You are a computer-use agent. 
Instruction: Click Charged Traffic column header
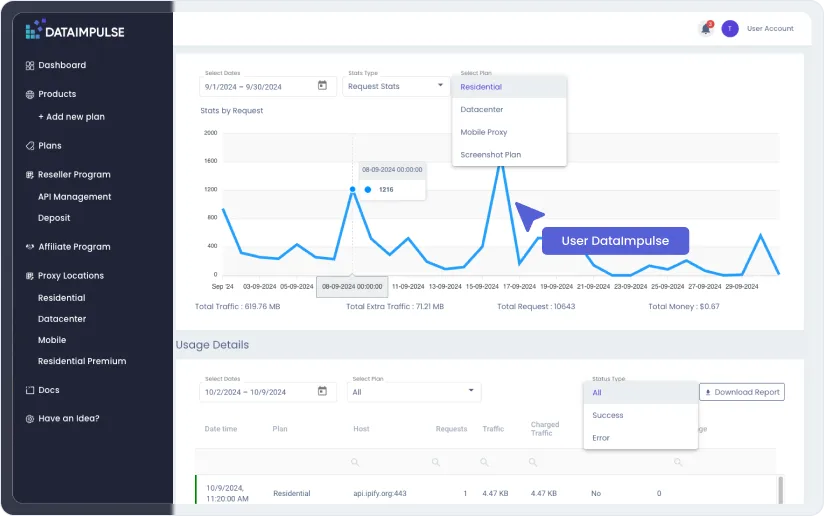tap(545, 429)
